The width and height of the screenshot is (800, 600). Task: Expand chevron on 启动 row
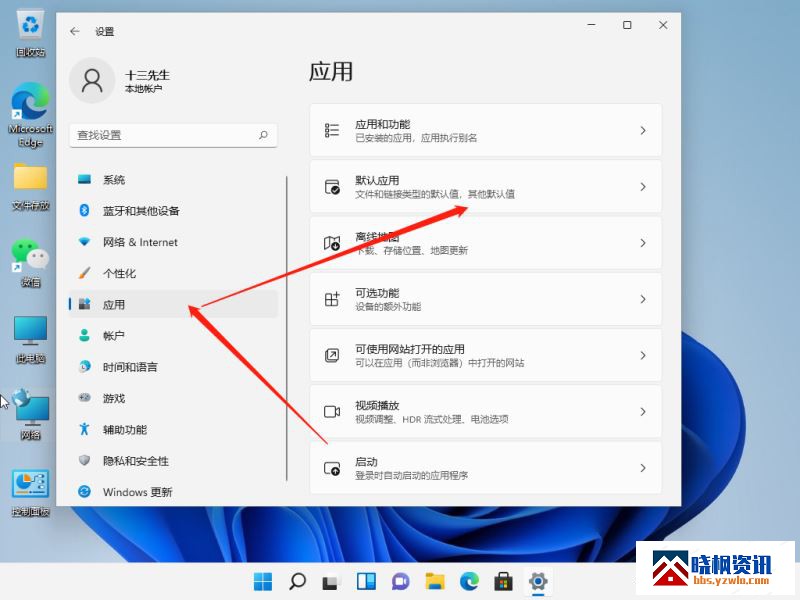[643, 468]
